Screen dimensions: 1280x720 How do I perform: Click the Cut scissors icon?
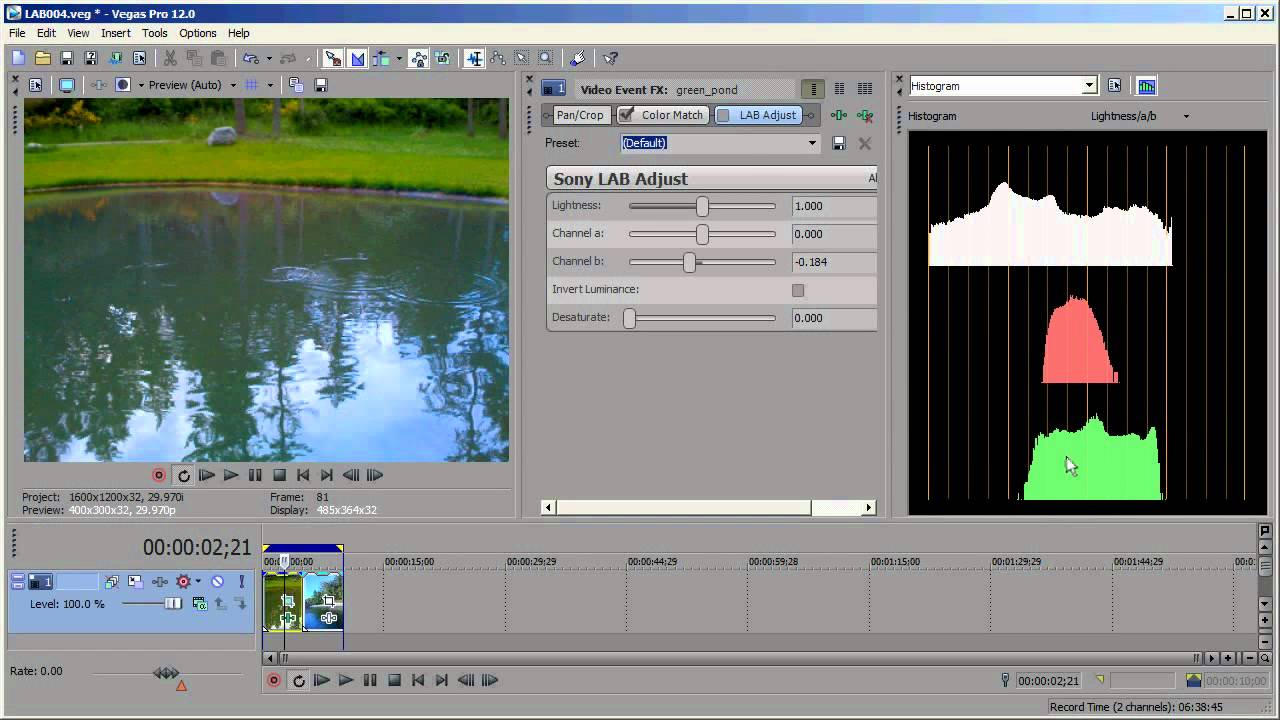tap(170, 59)
